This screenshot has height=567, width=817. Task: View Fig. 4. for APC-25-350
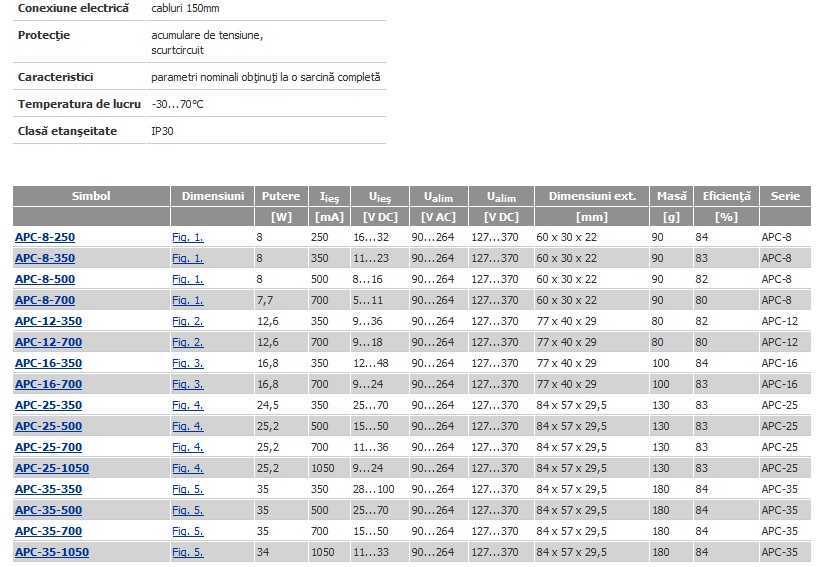coord(188,405)
